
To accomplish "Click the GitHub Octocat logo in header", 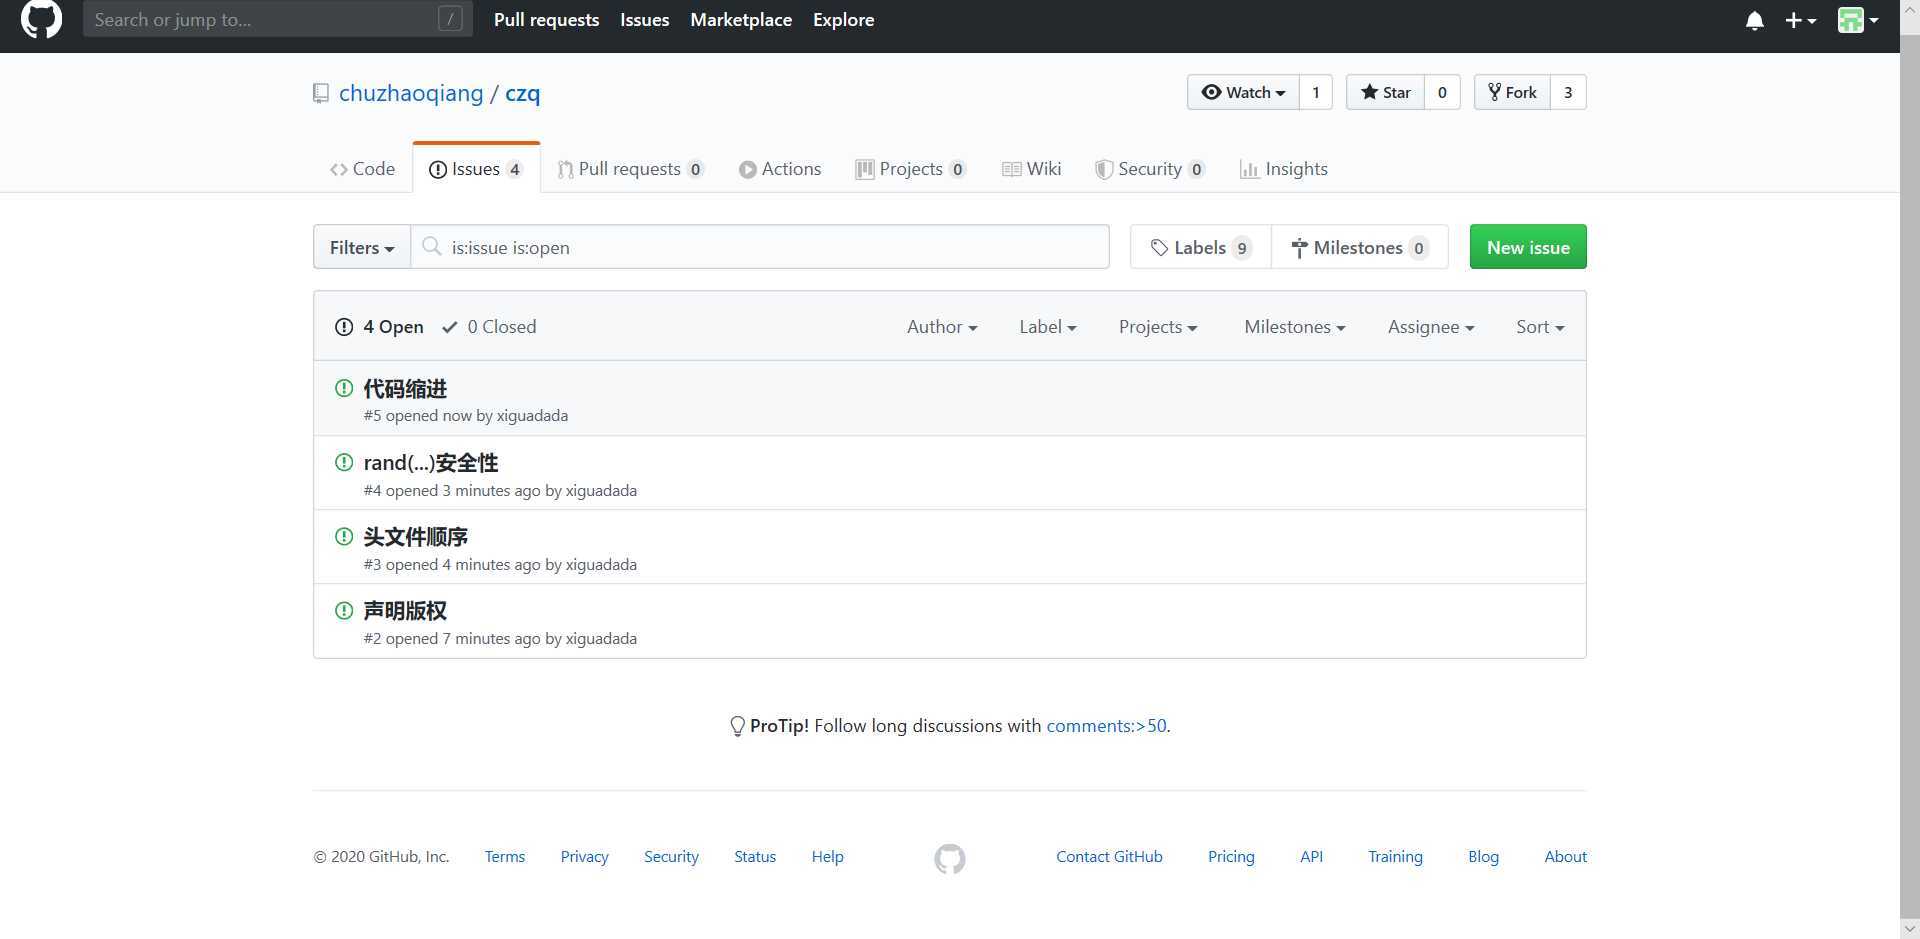I will (x=41, y=19).
